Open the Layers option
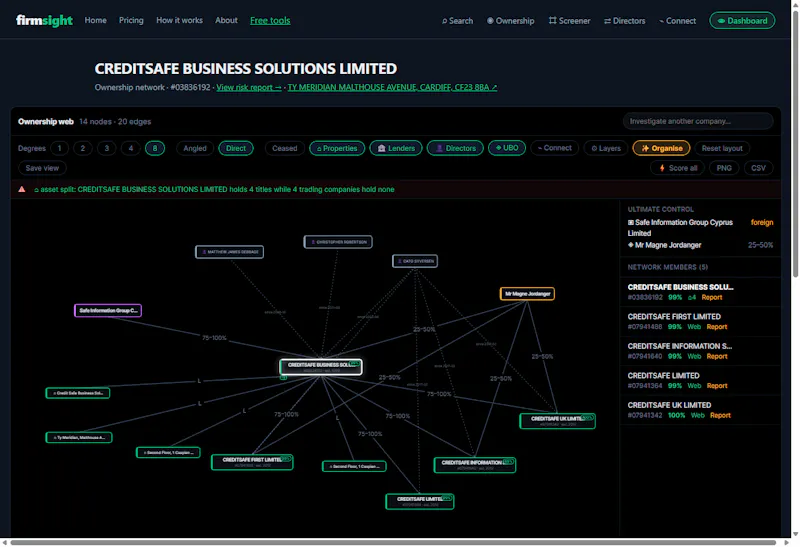The height and width of the screenshot is (547, 800). pyautogui.click(x=606, y=148)
